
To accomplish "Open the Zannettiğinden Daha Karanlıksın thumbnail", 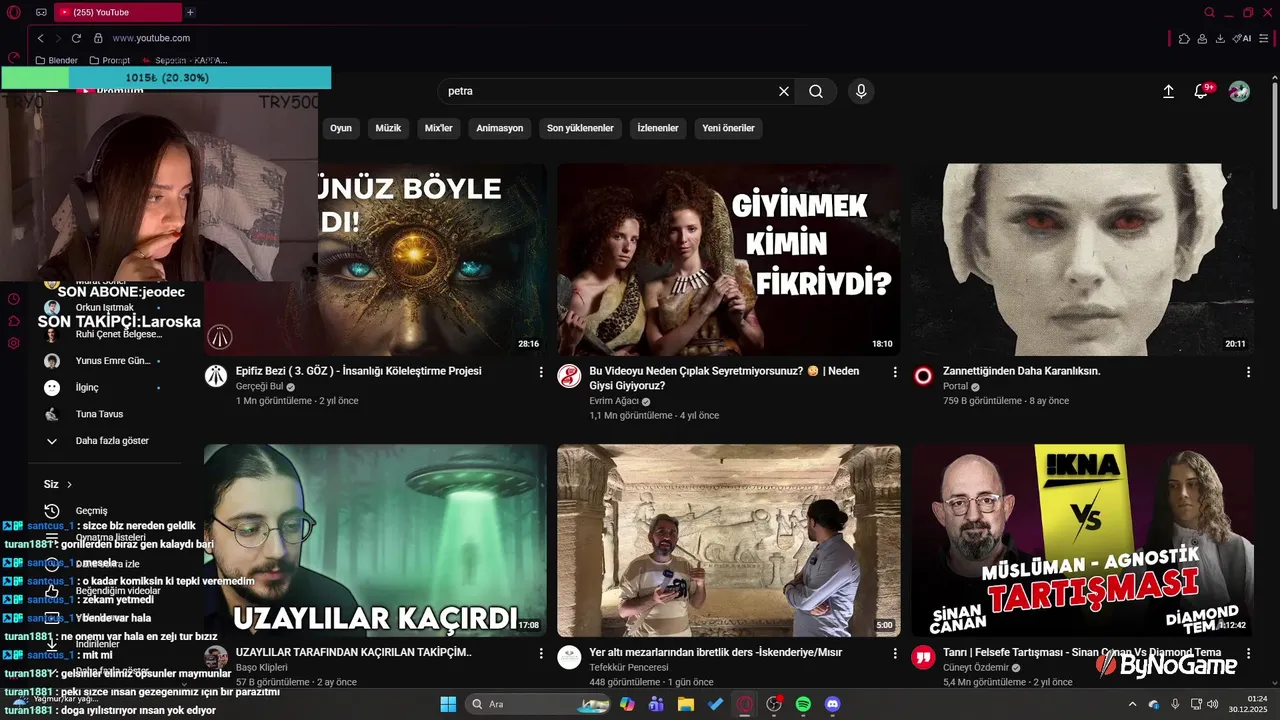I will pos(1082,259).
